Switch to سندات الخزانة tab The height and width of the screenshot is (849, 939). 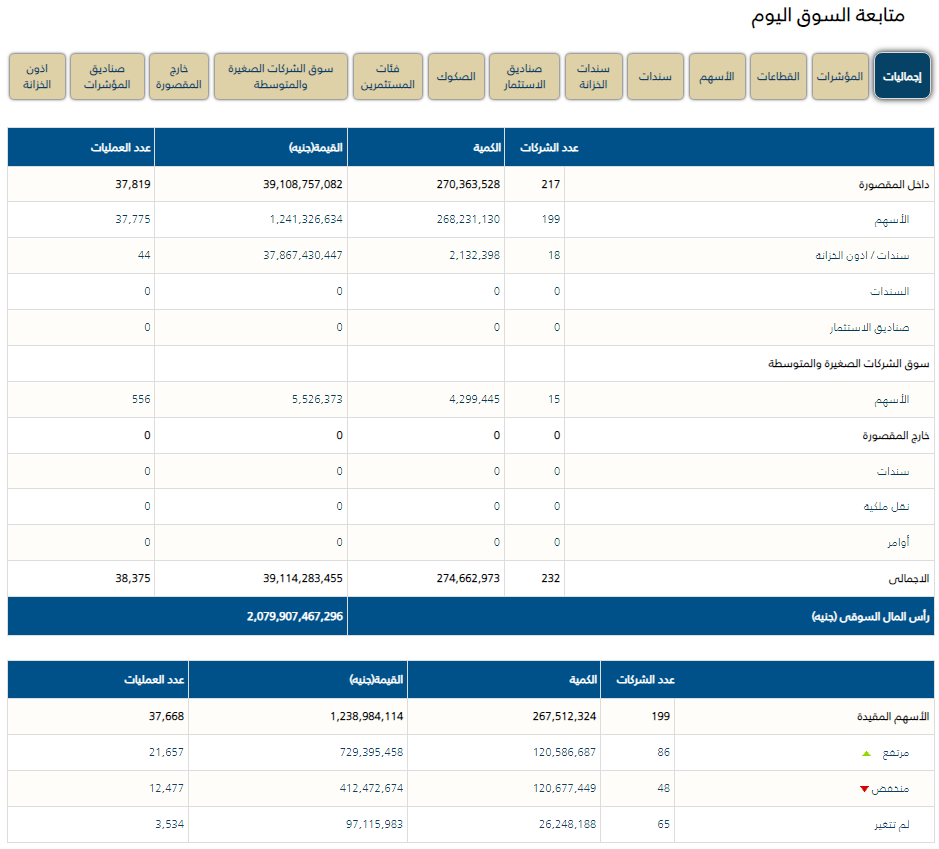(594, 77)
